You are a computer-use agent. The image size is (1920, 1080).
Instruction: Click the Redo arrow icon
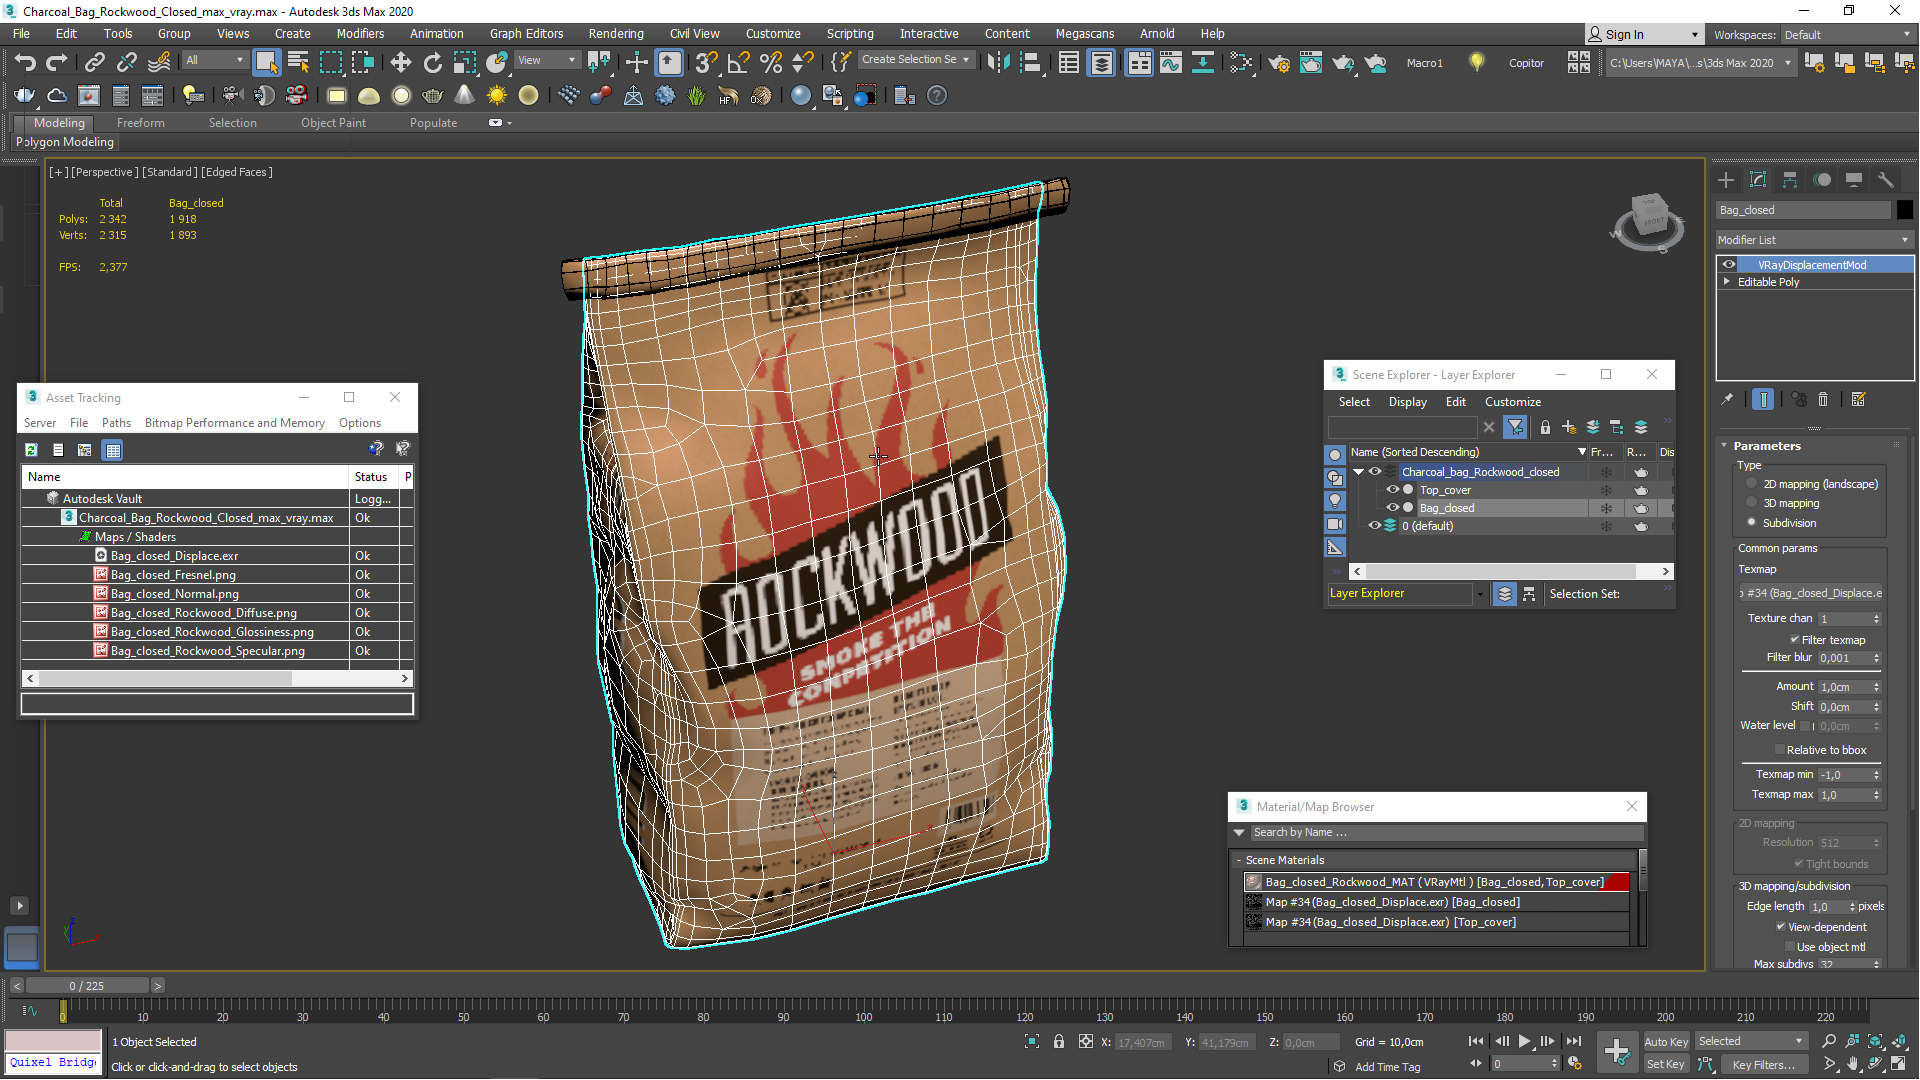coord(57,62)
